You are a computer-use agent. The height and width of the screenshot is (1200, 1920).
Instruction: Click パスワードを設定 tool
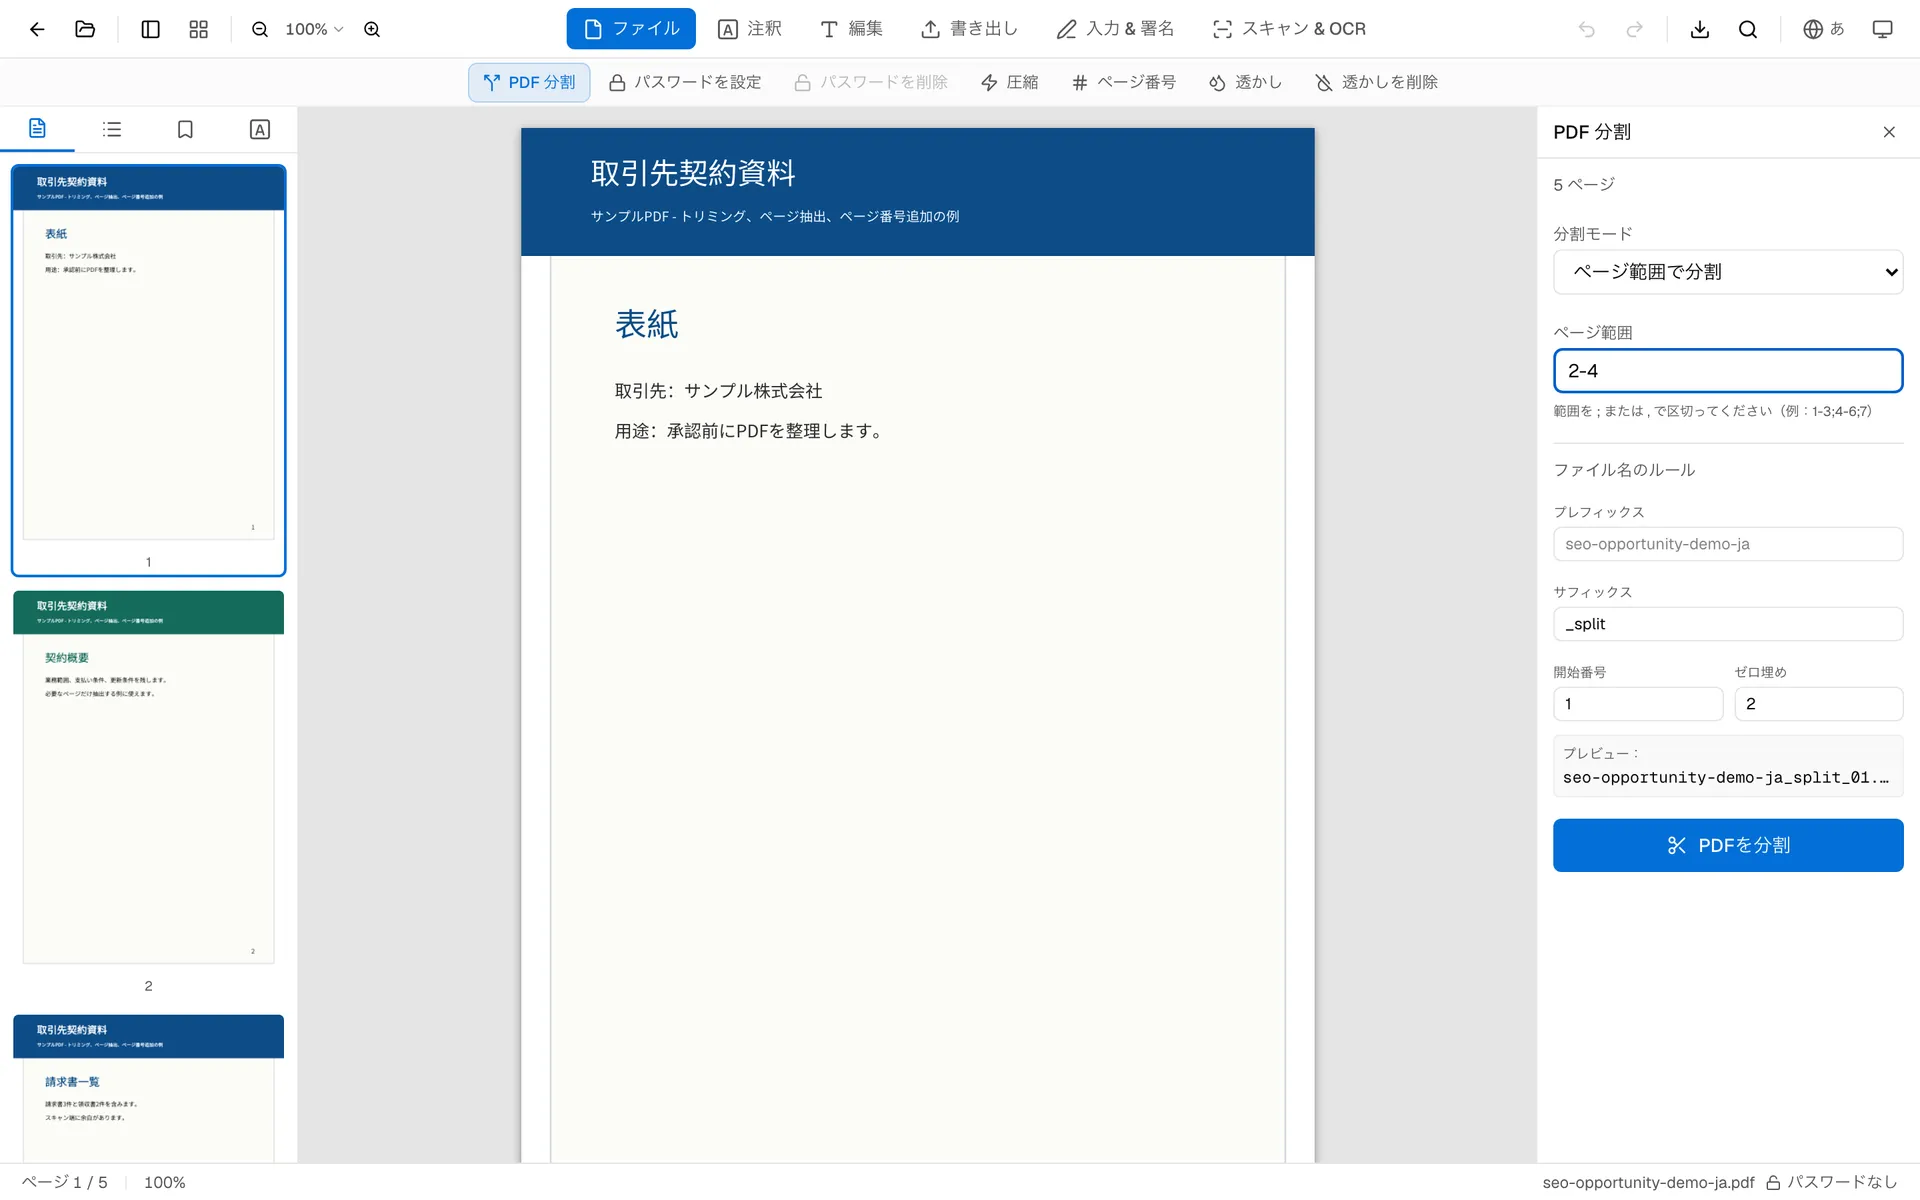pyautogui.click(x=685, y=82)
